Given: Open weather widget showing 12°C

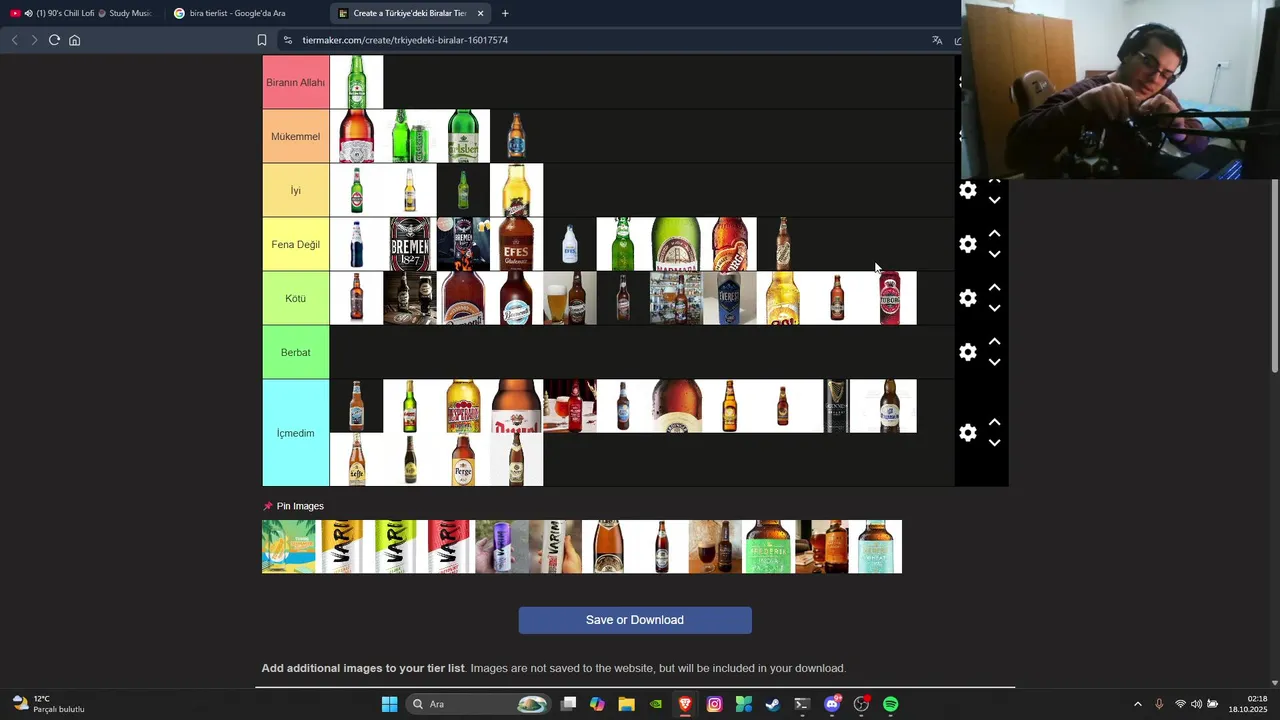Looking at the screenshot, I should coord(50,704).
